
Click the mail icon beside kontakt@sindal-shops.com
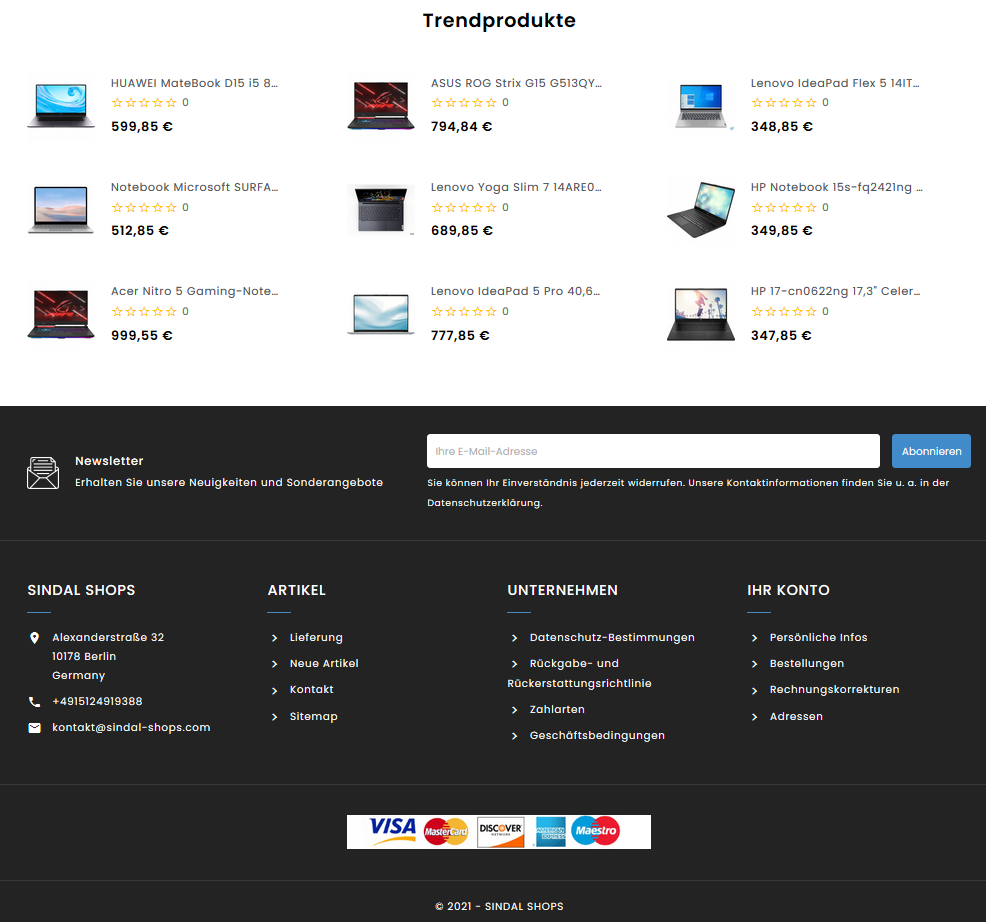click(35, 728)
